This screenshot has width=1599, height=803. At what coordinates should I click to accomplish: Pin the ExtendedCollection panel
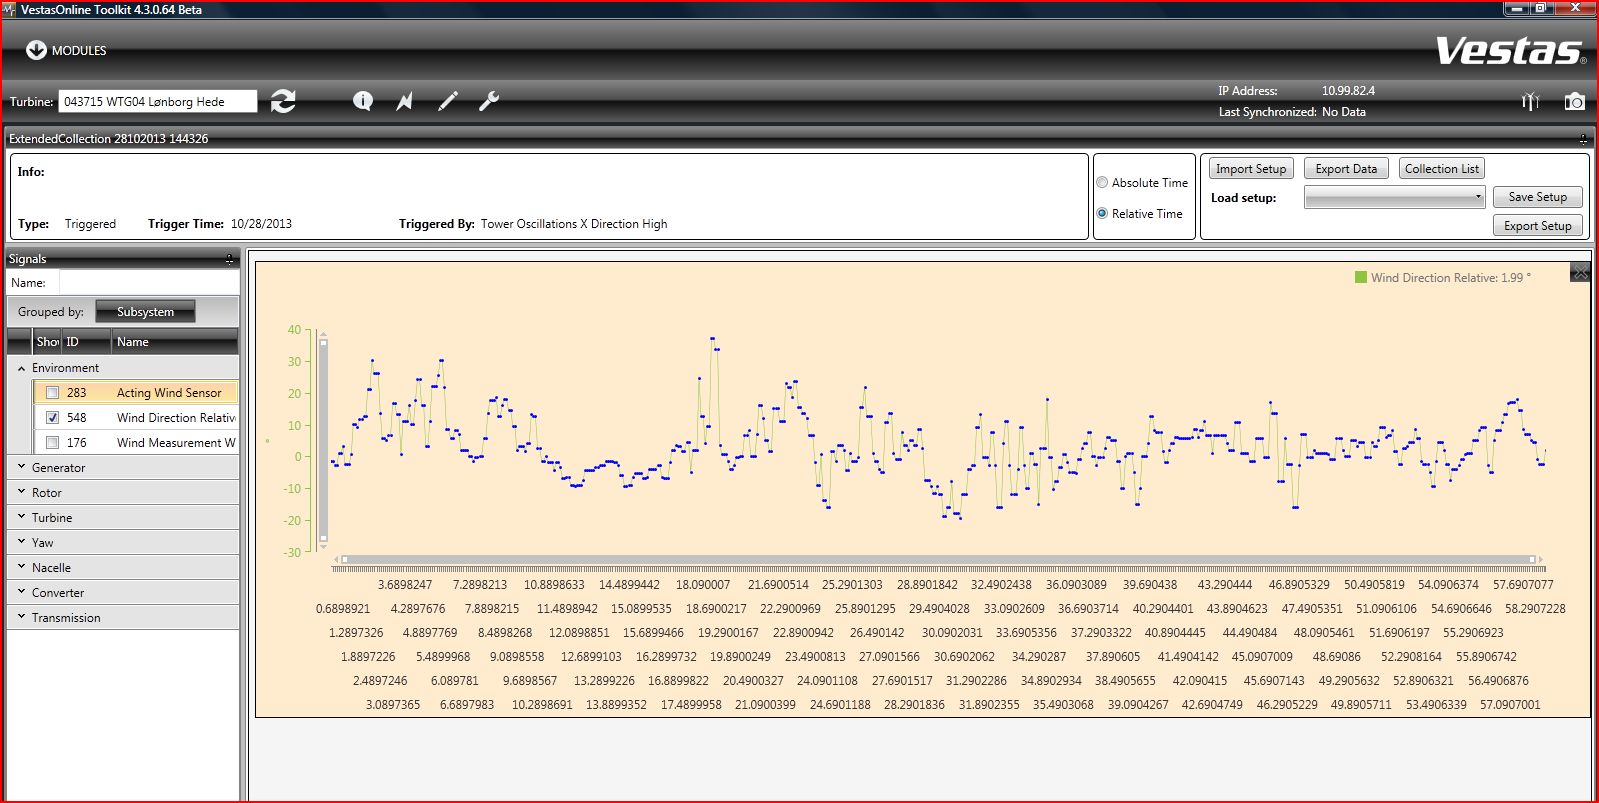tap(1583, 139)
